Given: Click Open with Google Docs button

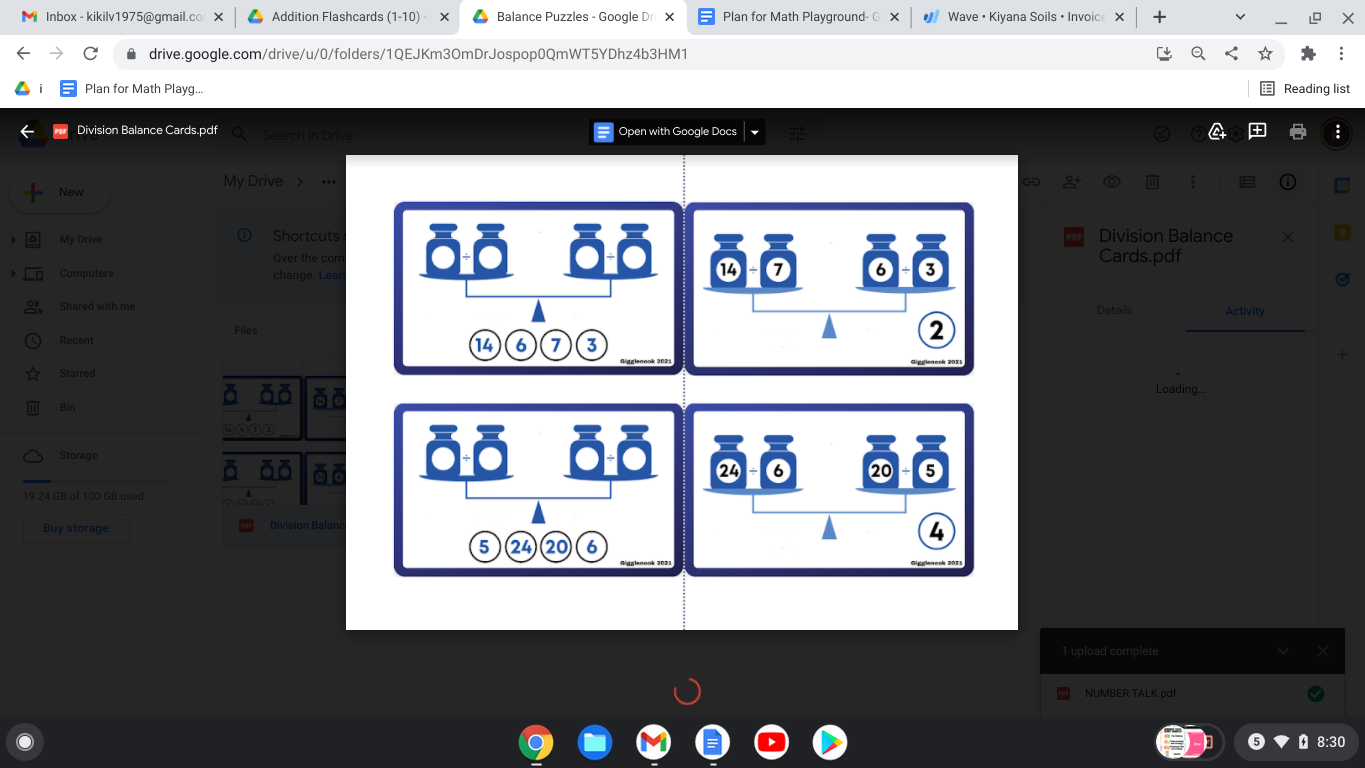Looking at the screenshot, I should tap(666, 132).
